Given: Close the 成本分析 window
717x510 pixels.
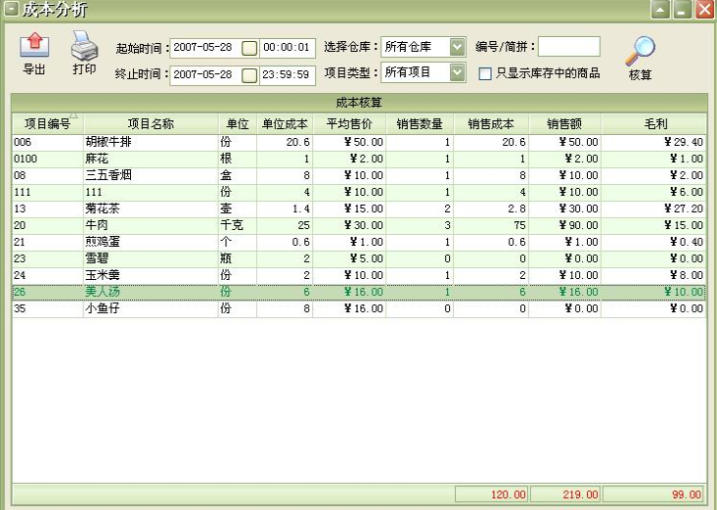Looking at the screenshot, I should (705, 9).
